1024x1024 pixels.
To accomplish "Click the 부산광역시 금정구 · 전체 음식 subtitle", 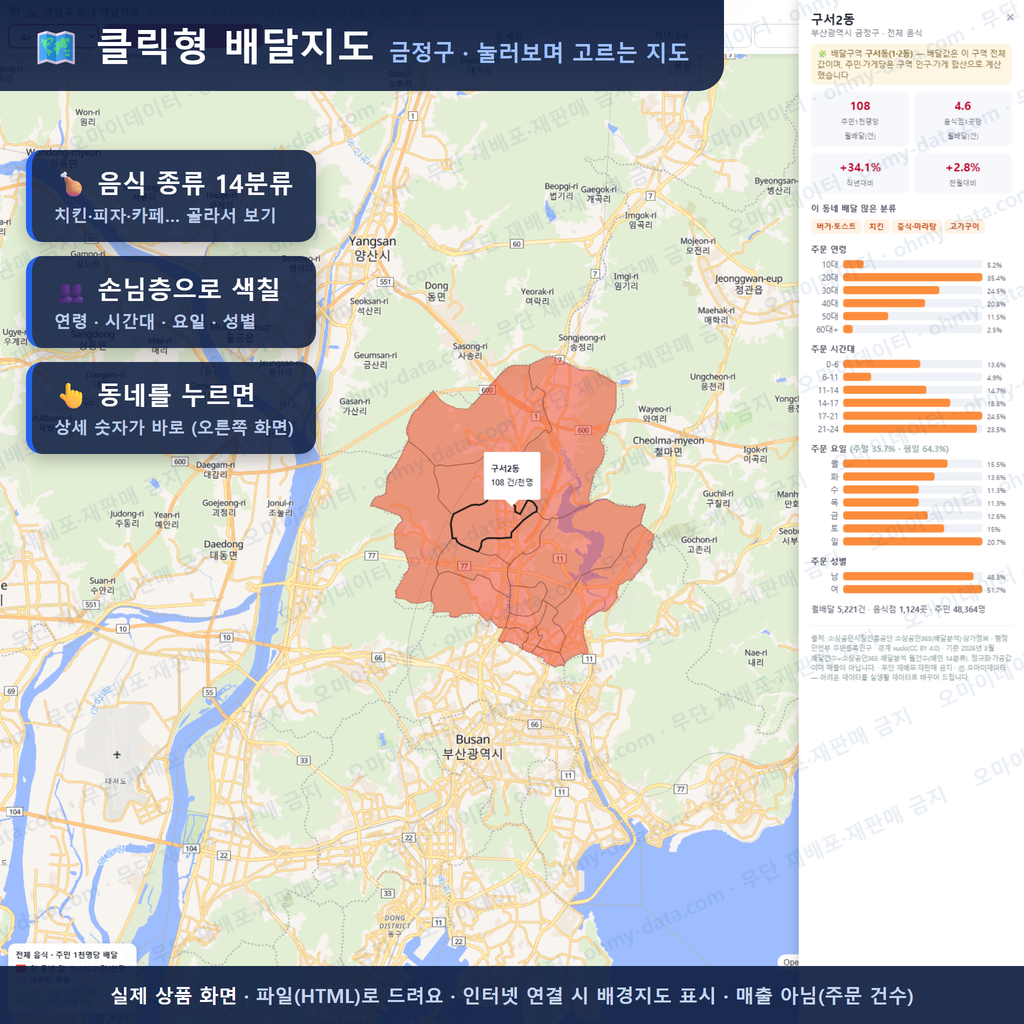I will 866,33.
